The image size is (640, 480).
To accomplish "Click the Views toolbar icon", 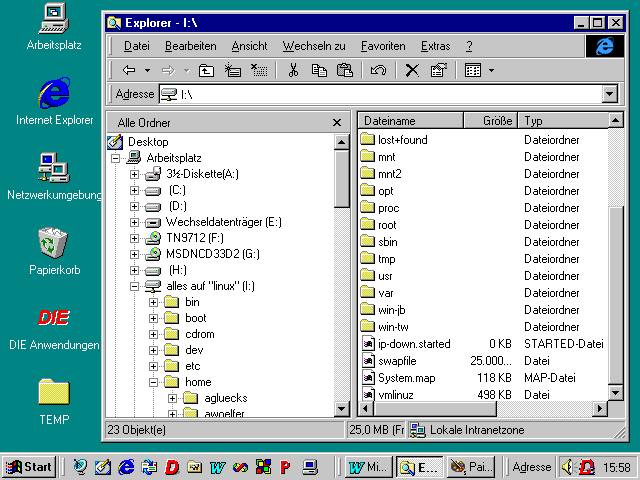I will [x=473, y=71].
